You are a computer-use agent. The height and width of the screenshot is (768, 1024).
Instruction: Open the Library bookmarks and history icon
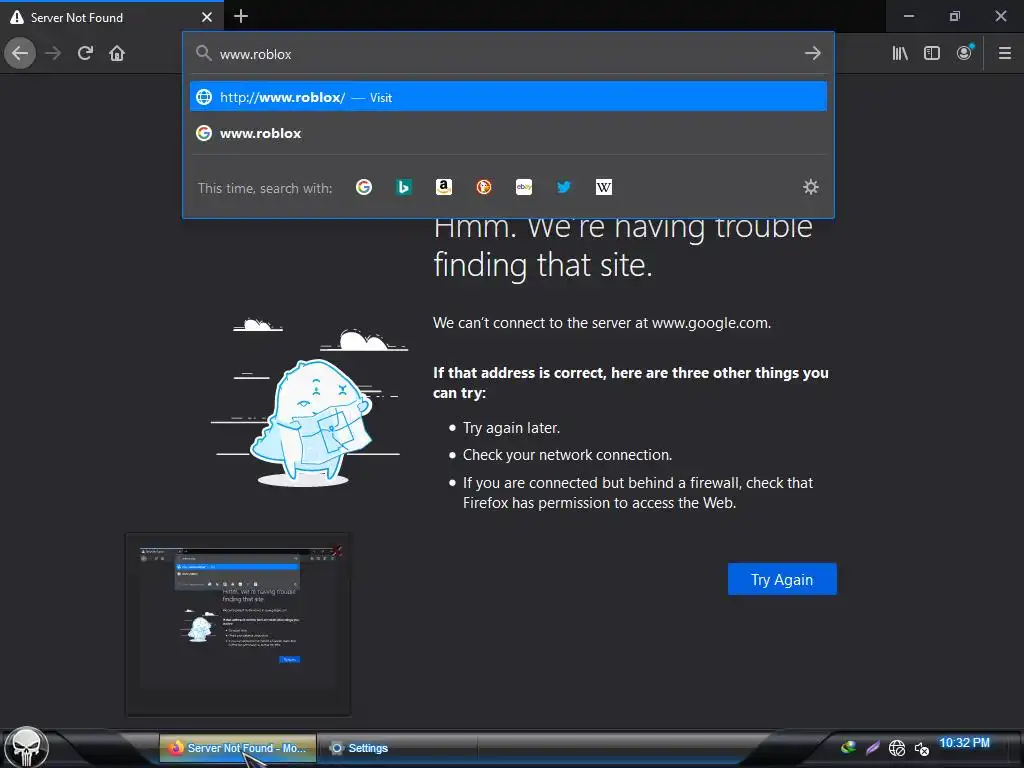[x=900, y=54]
